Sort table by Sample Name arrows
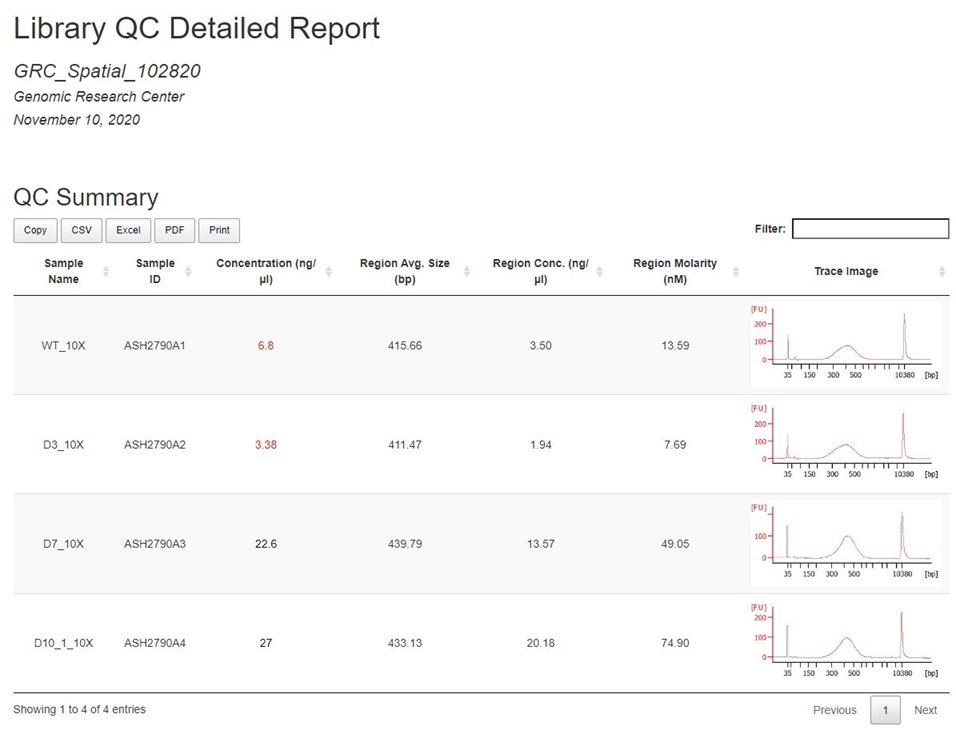The width and height of the screenshot is (956, 738). [x=106, y=272]
